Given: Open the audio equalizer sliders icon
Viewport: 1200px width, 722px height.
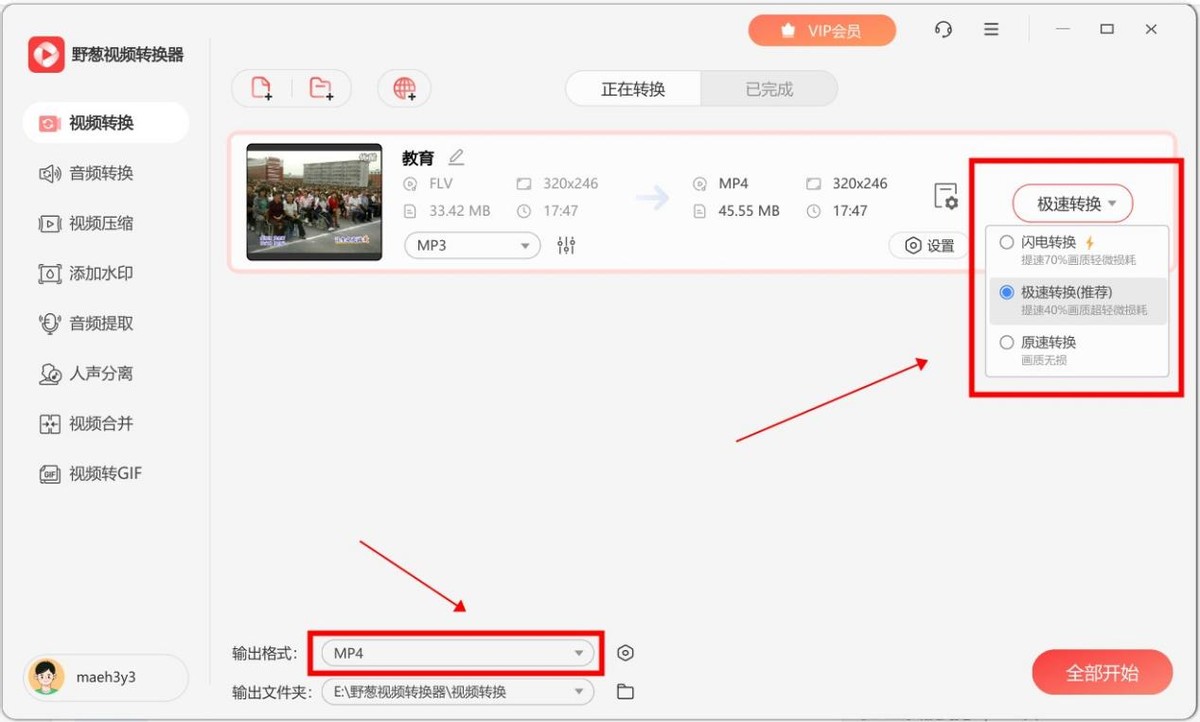Looking at the screenshot, I should point(566,245).
